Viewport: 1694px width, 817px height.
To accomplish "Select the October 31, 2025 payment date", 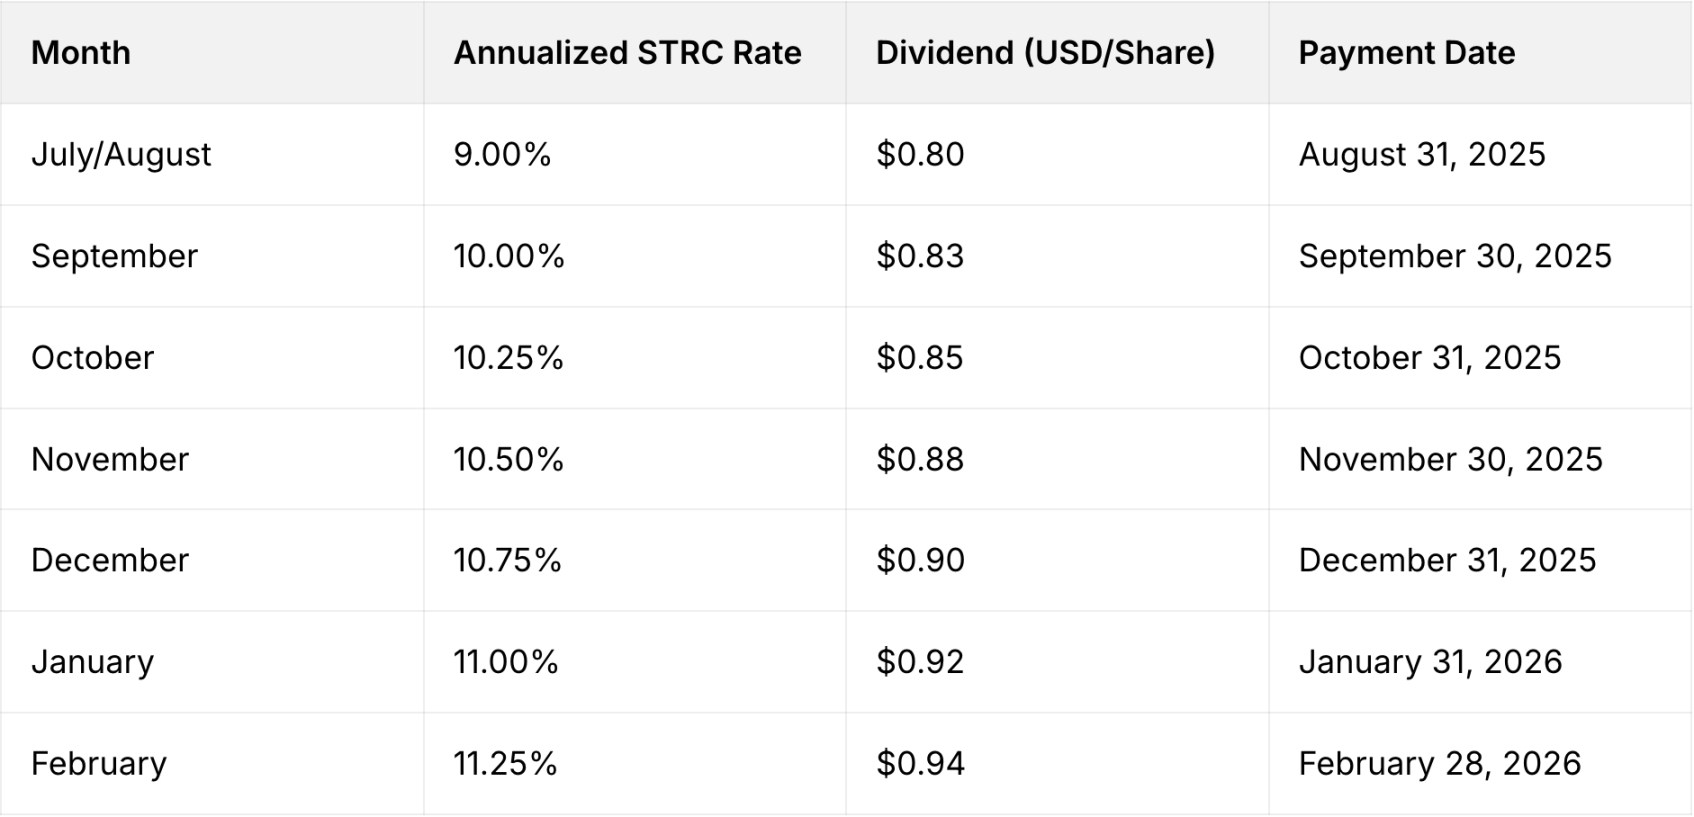I will pyautogui.click(x=1429, y=358).
